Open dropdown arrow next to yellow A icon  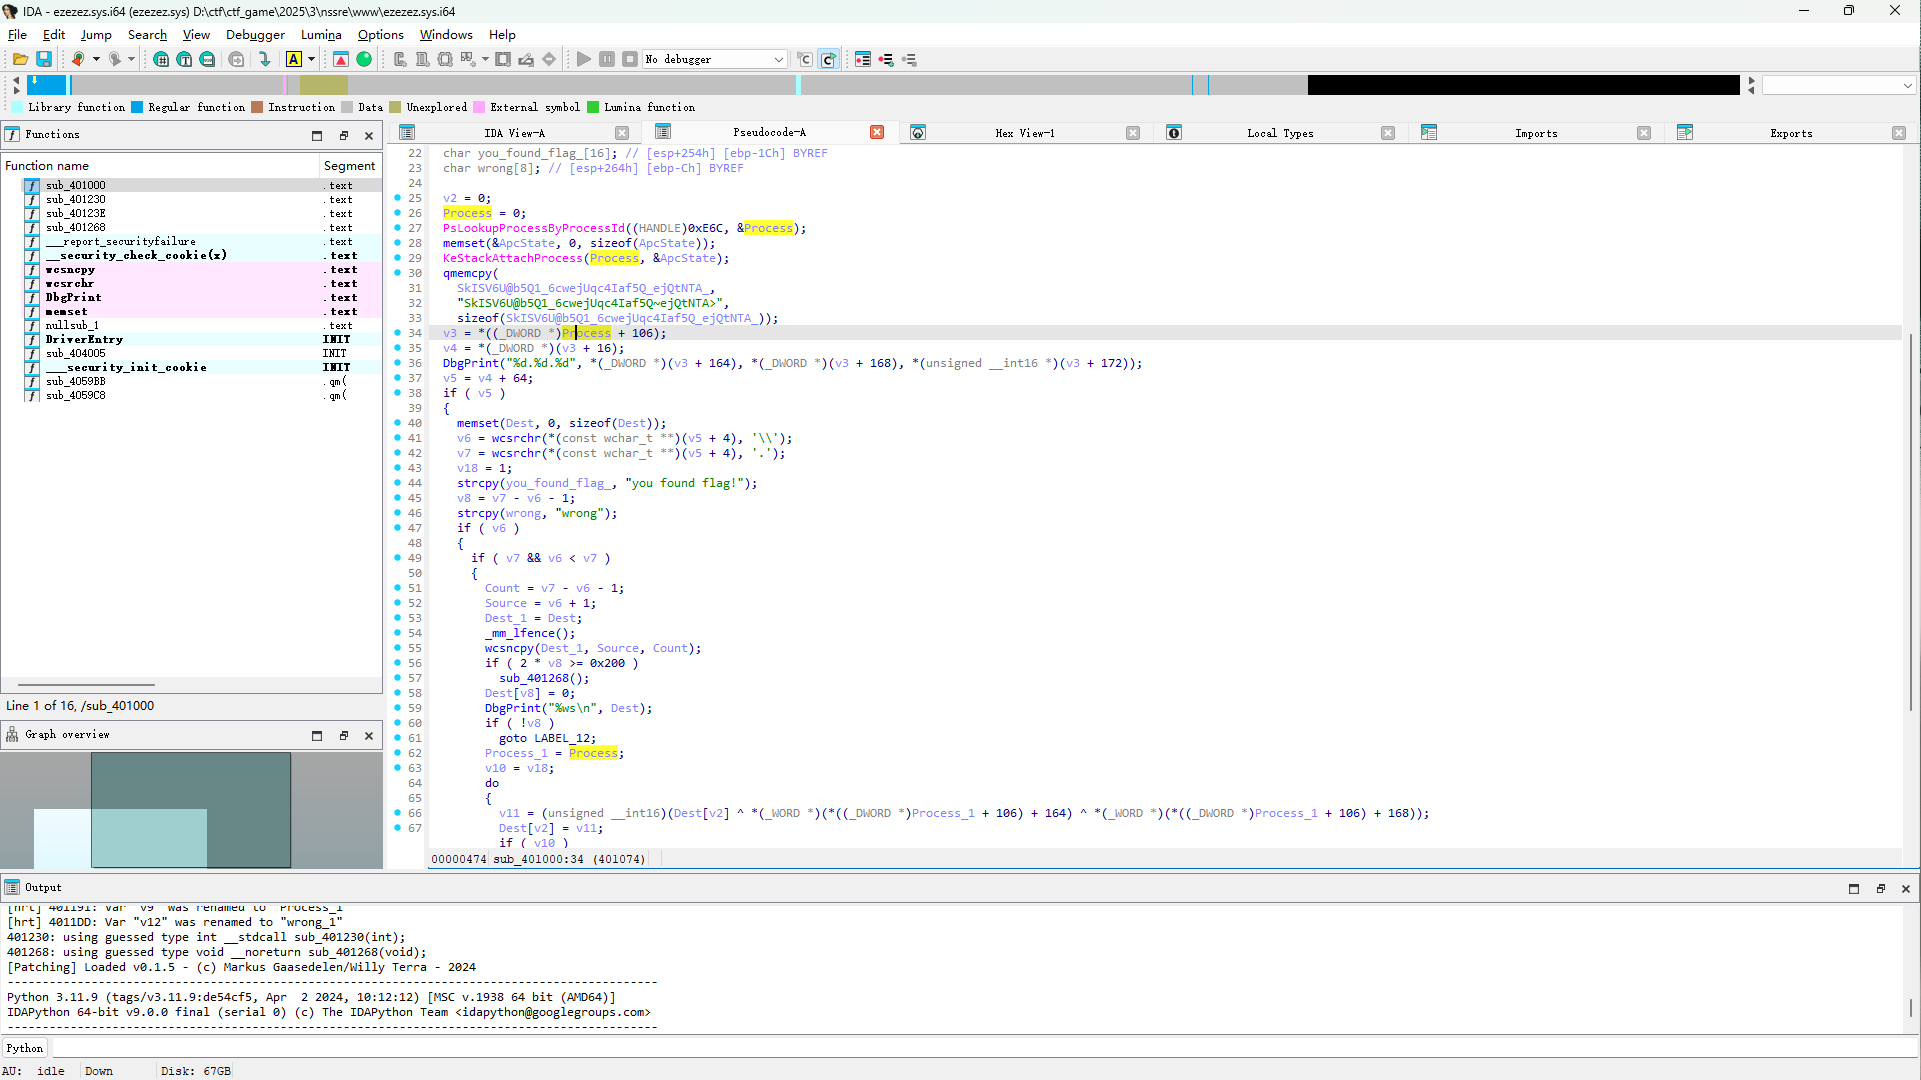312,60
